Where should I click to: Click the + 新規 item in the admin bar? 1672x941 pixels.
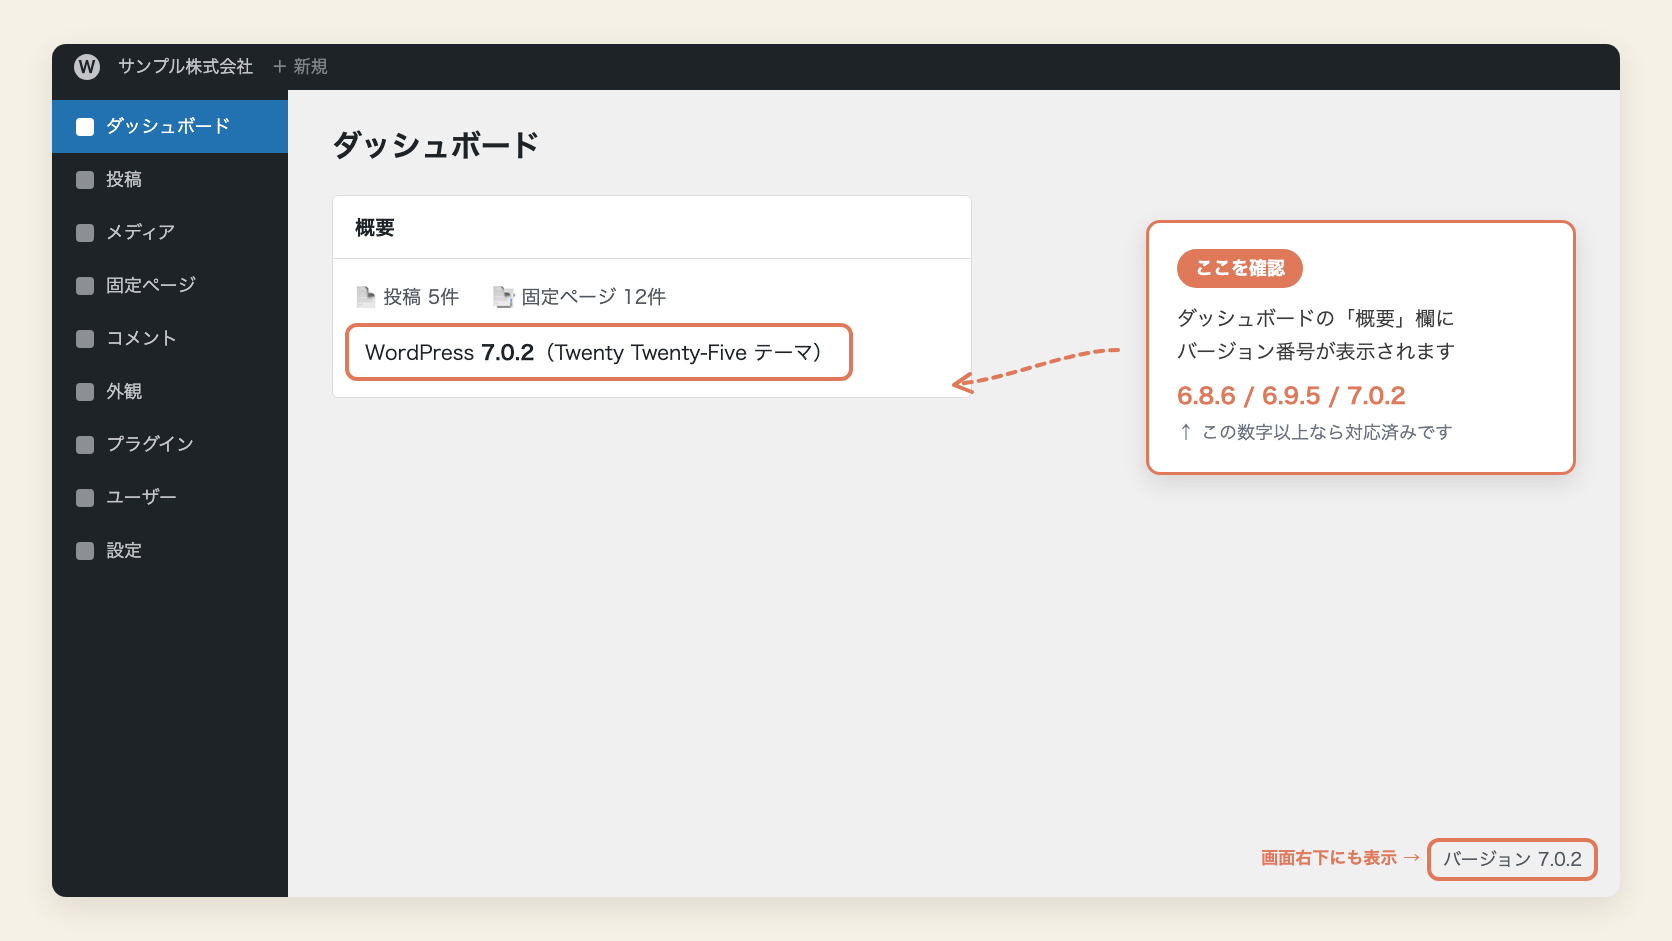click(x=300, y=67)
